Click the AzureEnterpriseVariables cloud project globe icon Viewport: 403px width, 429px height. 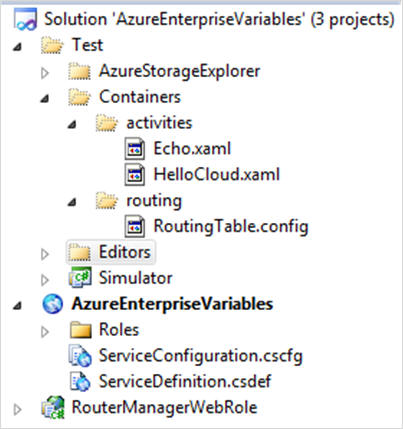pyautogui.click(x=53, y=304)
